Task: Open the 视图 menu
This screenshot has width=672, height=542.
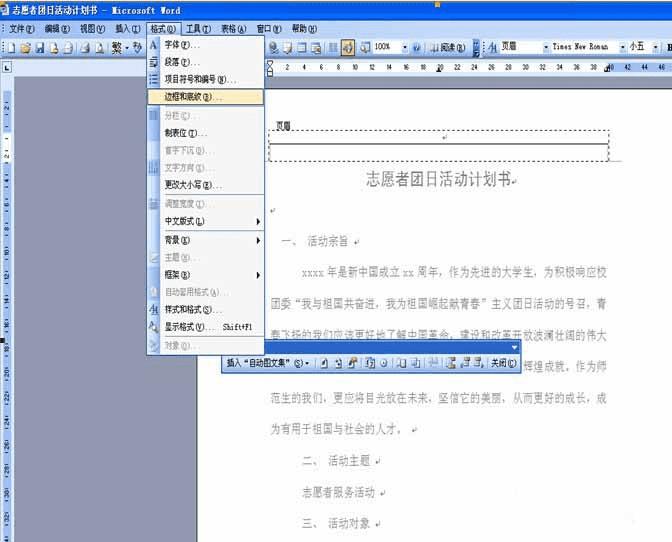Action: tap(92, 29)
